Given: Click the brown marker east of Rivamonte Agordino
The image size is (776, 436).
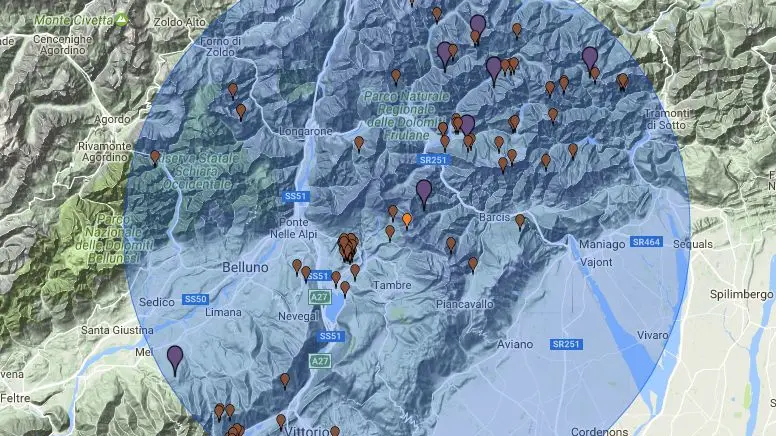Looking at the screenshot, I should [155, 157].
